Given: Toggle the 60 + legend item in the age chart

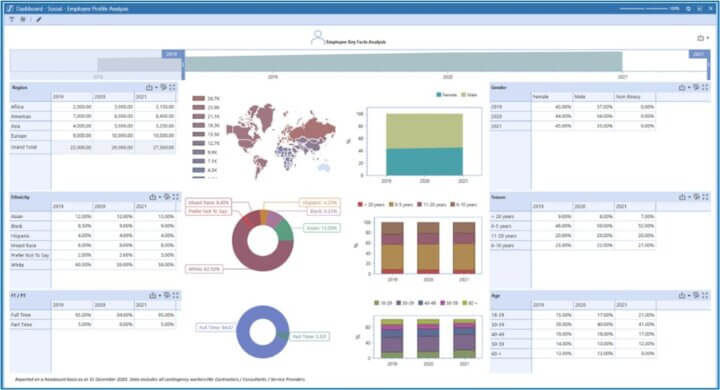Looking at the screenshot, I should tap(470, 303).
